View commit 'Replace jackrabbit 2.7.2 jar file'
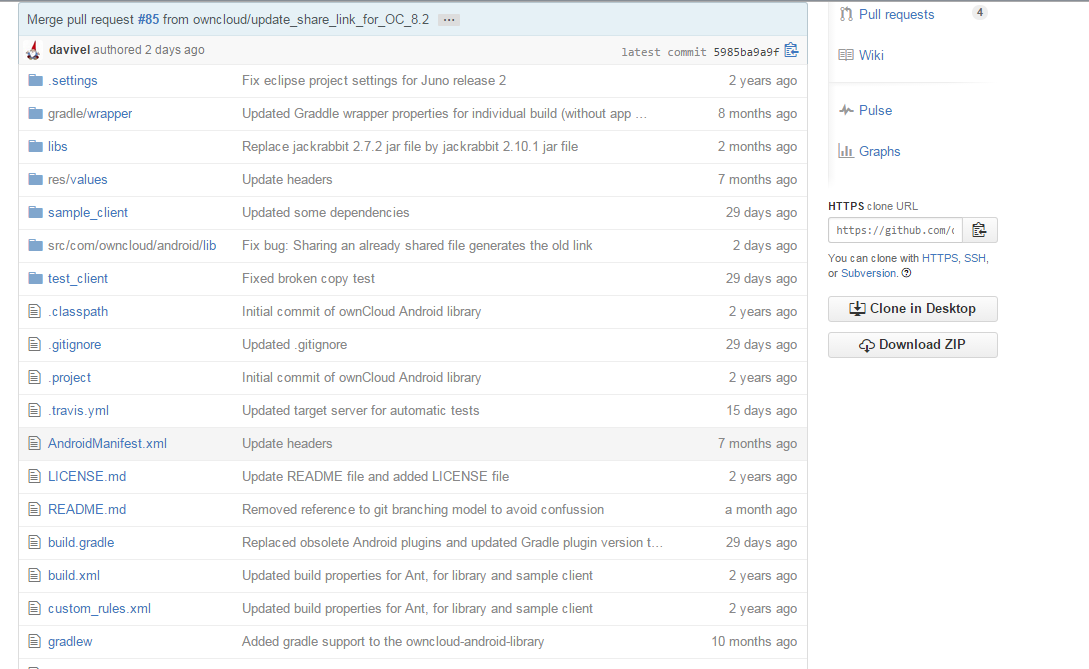Viewport: 1089px width, 669px height. (x=410, y=147)
